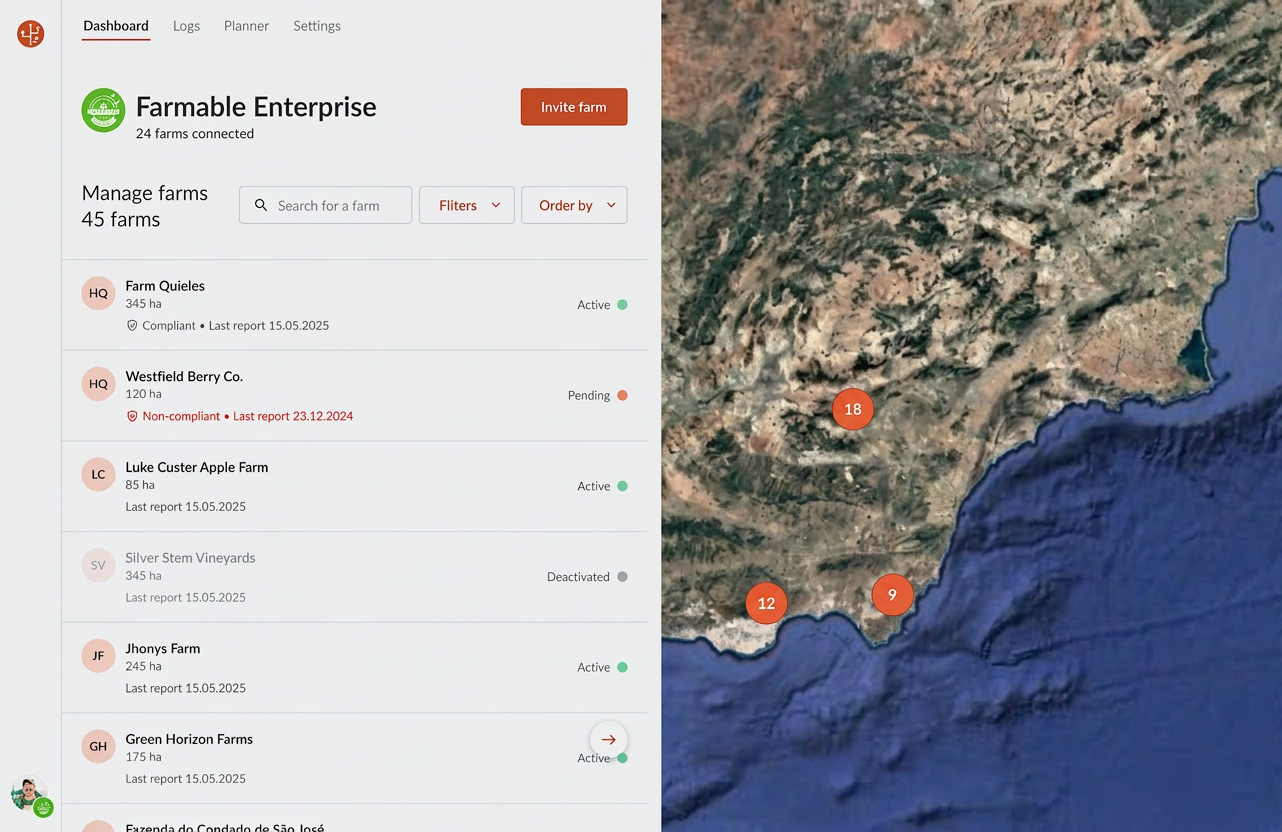The height and width of the screenshot is (832, 1282).
Task: Open the user profile avatar
Action: [29, 794]
